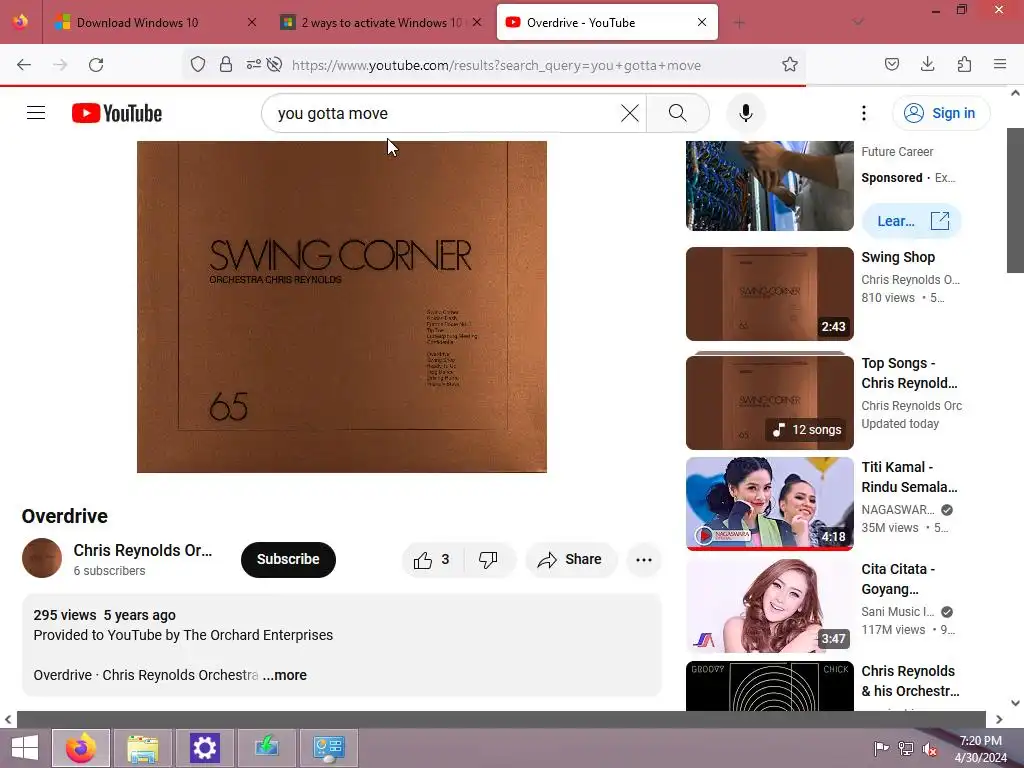
Task: Open Cita Citata Goyang video thumbnail
Action: tap(769, 605)
